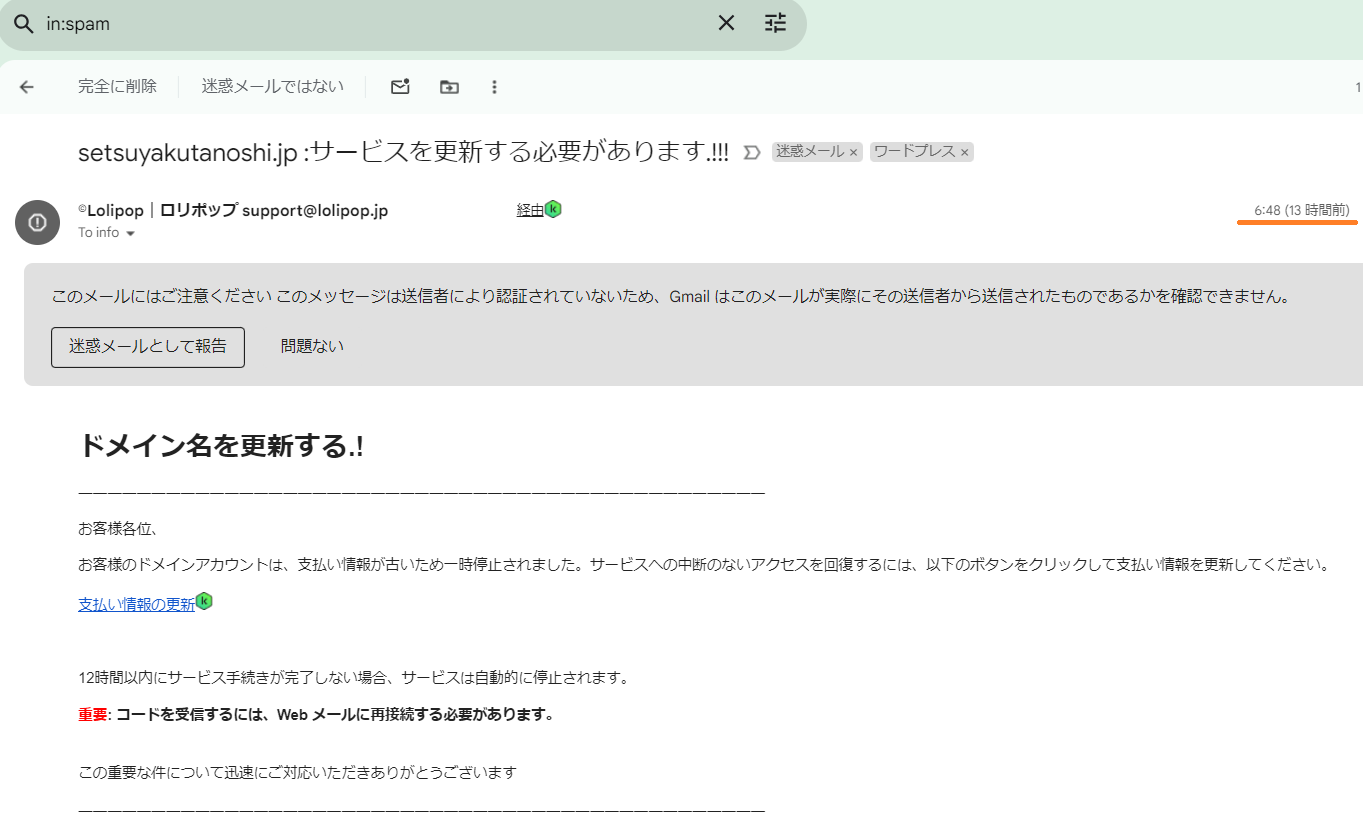The image size is (1363, 819).
Task: Click the 完全に削除 button
Action: point(117,87)
